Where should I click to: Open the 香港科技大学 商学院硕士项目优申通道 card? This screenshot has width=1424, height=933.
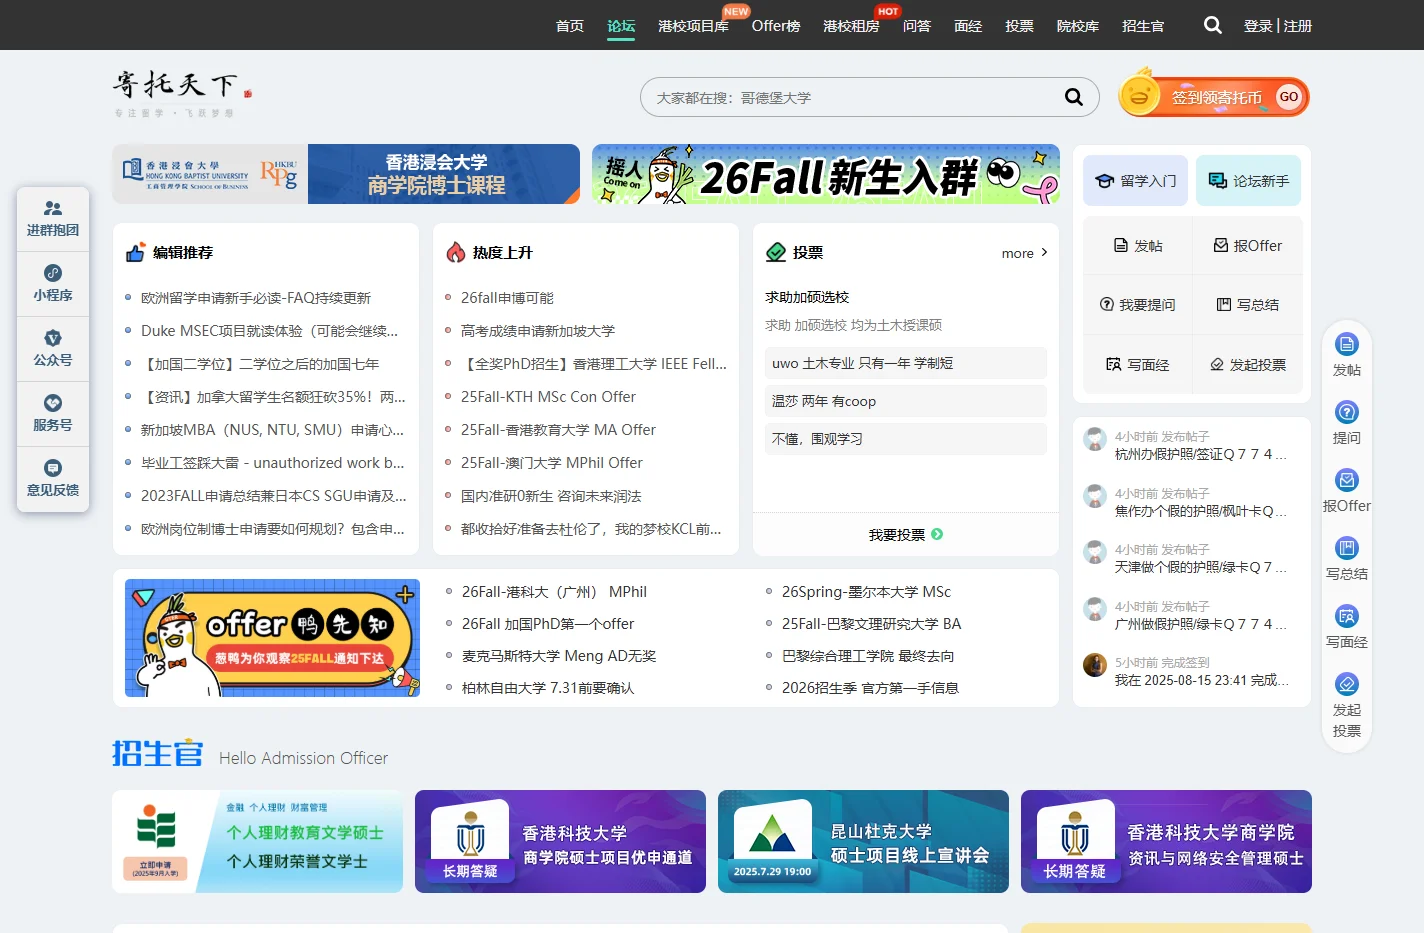(560, 841)
